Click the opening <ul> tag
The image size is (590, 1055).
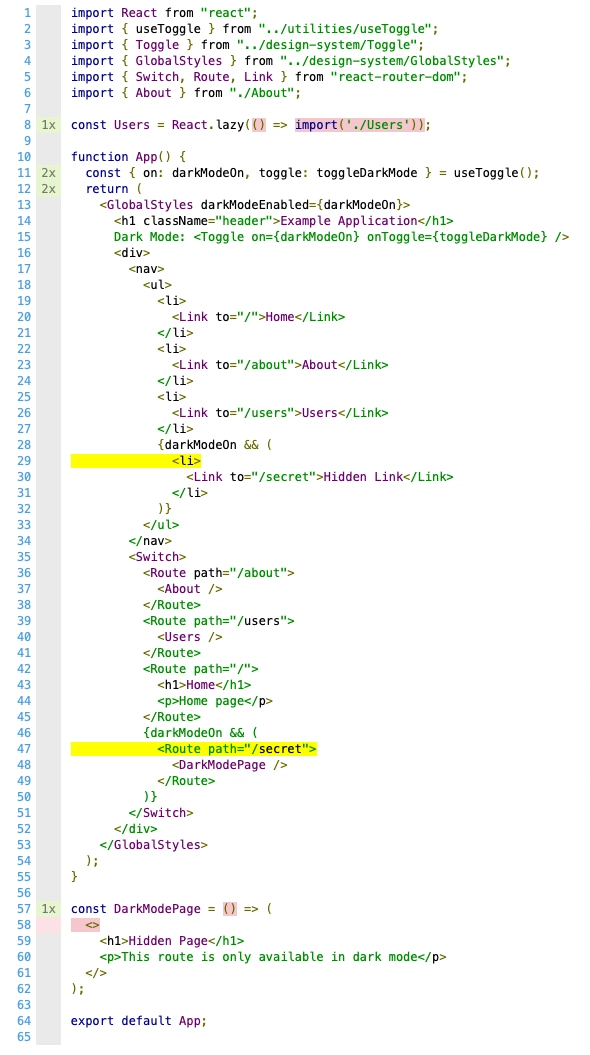tap(157, 285)
